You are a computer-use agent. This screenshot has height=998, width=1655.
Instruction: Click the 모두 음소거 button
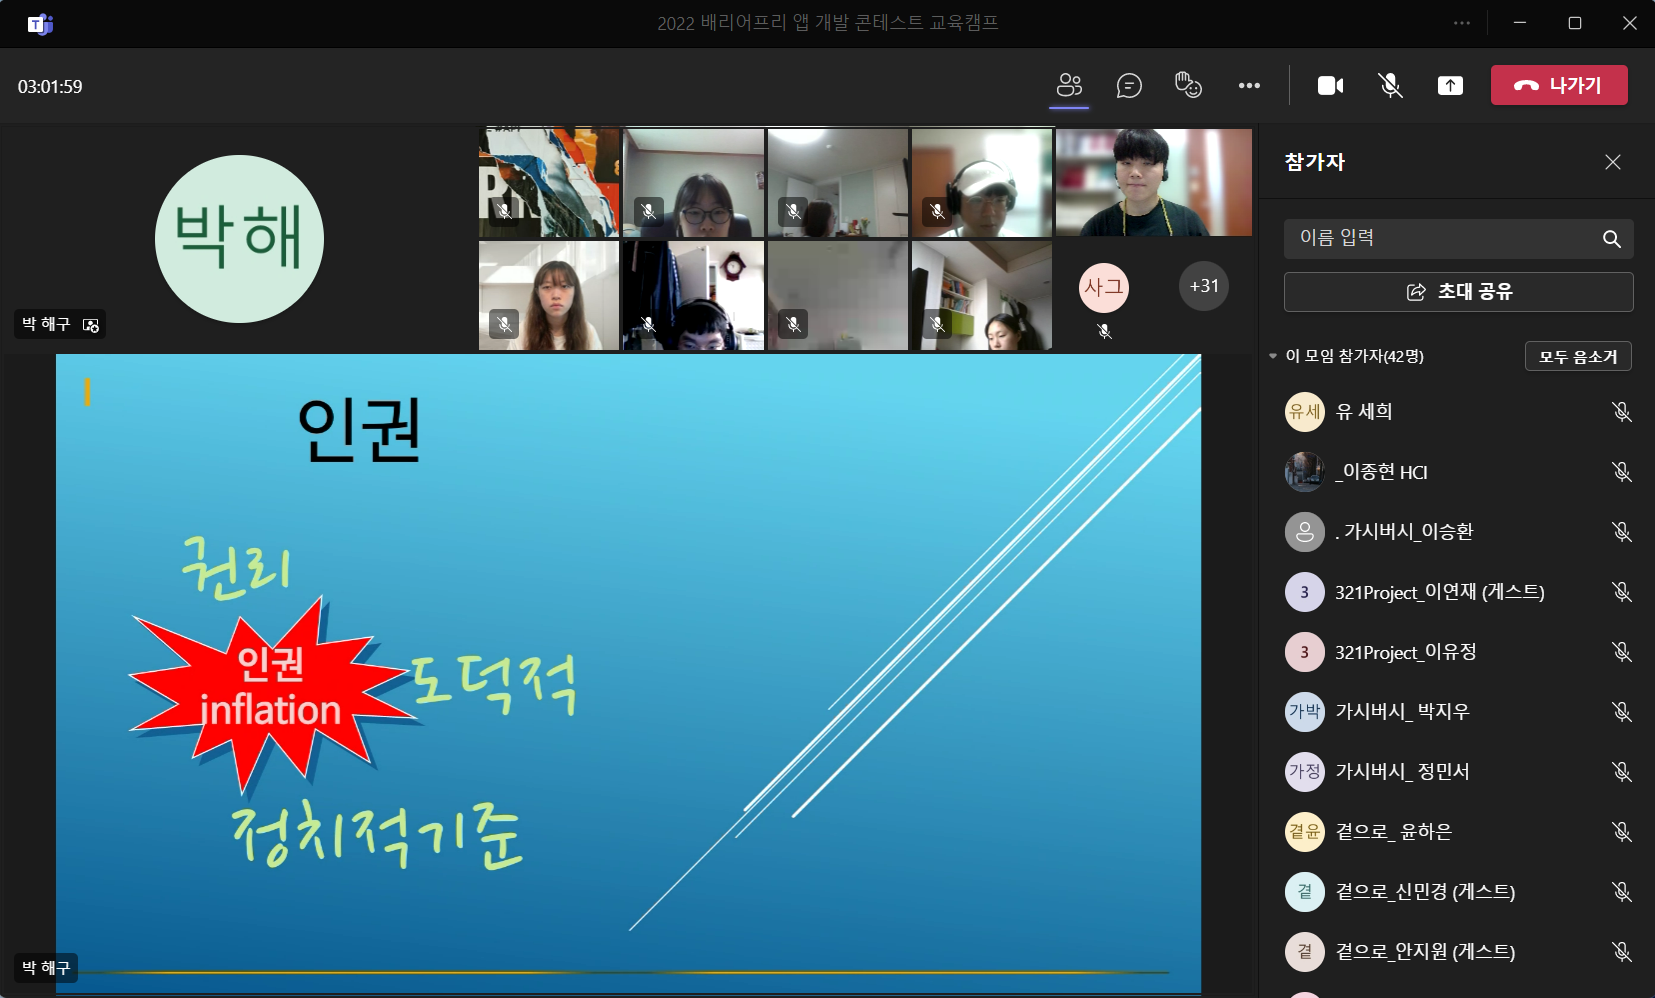click(x=1577, y=356)
